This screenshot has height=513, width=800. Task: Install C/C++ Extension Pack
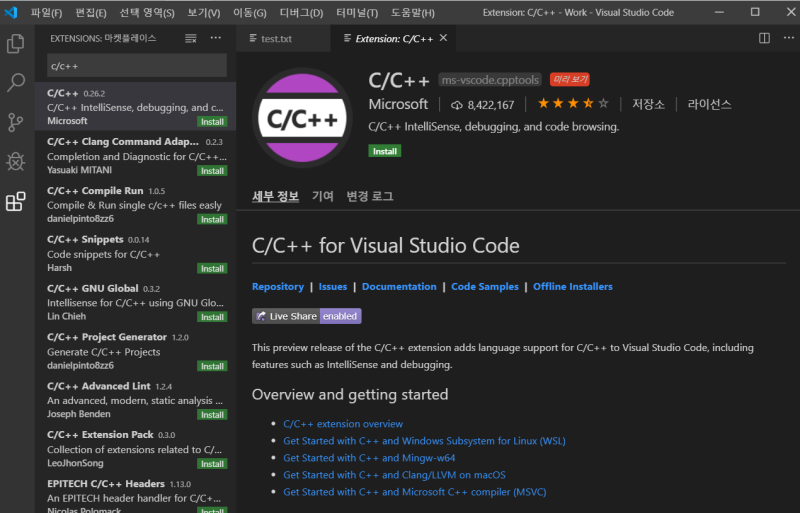(x=212, y=463)
